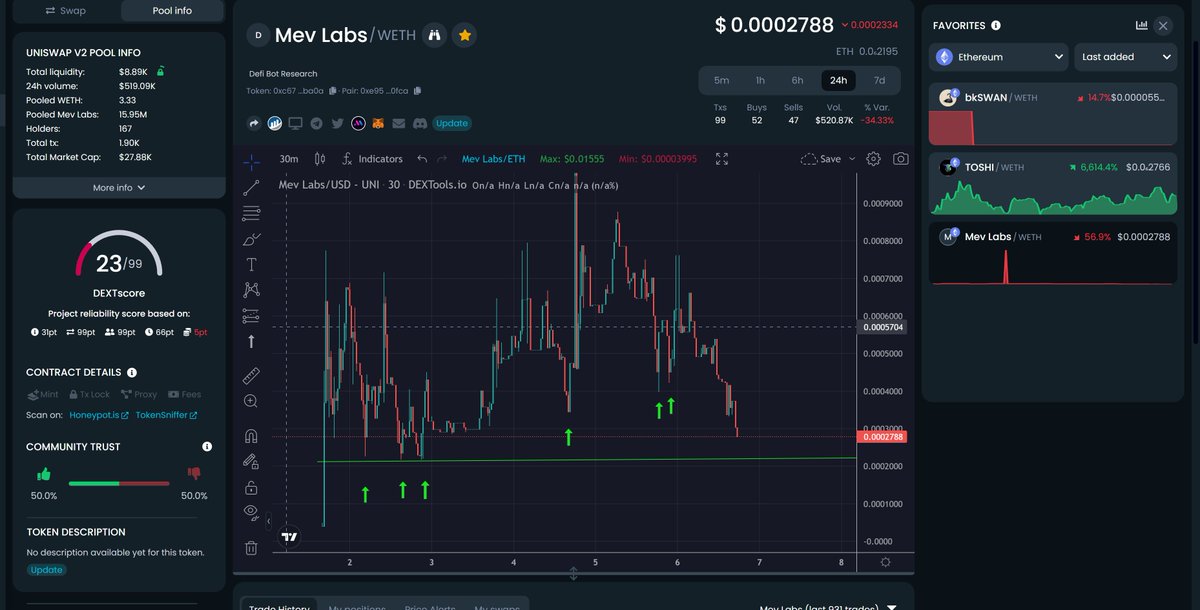Toggle the magnet snap mode
1200x610 pixels.
pyautogui.click(x=251, y=436)
